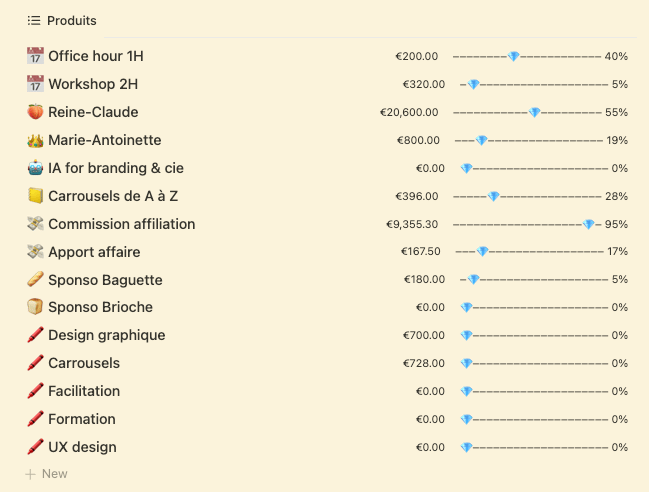649x492 pixels.
Task: Click the diamond marker on Reine-Claude's 55% bar
Action: click(x=534, y=112)
